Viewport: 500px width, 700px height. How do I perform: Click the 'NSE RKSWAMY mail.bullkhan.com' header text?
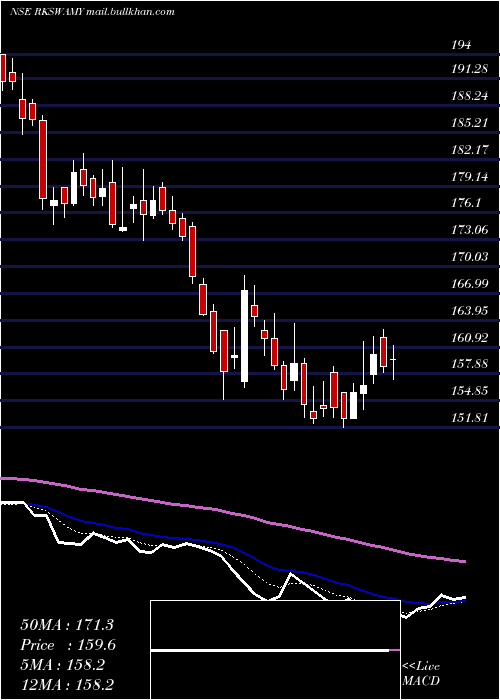(92, 12)
